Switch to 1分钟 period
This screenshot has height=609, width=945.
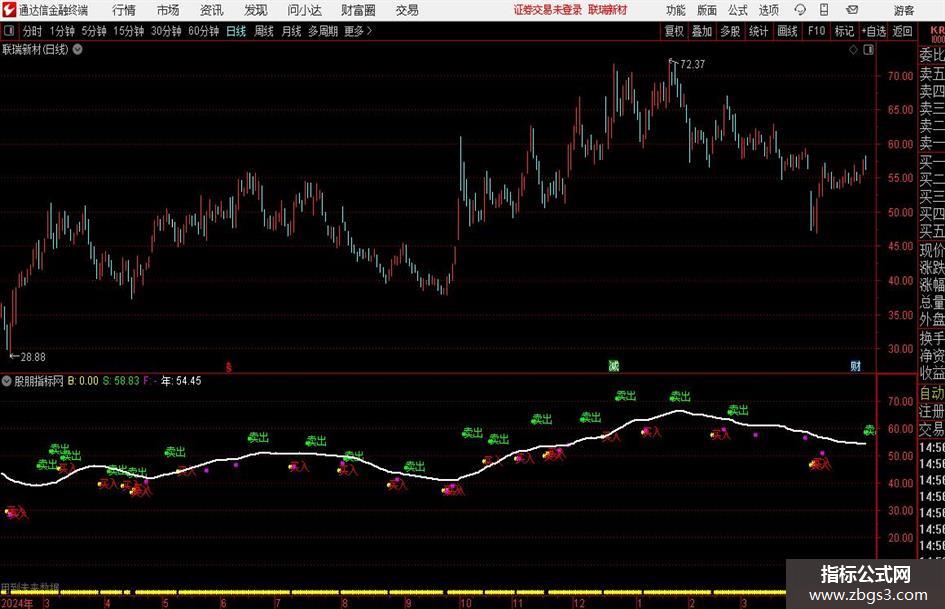click(x=62, y=31)
